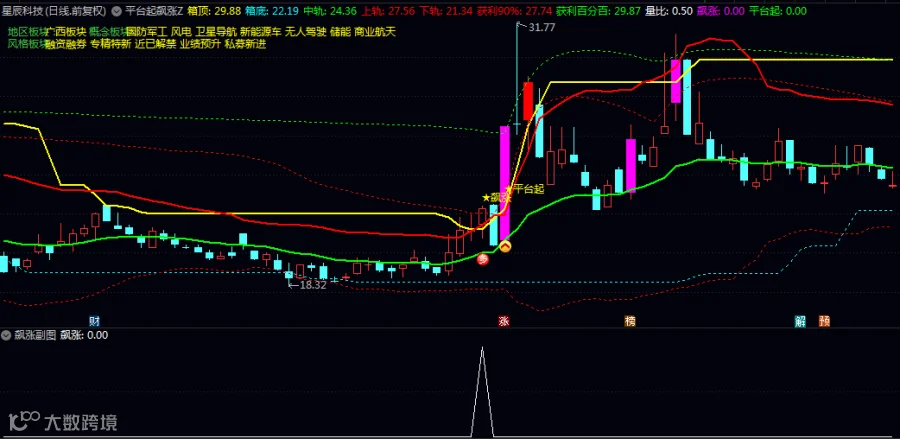Click the 平台起飙涨Z indicator name
Screen dimensions: 900x439
coord(154,11)
